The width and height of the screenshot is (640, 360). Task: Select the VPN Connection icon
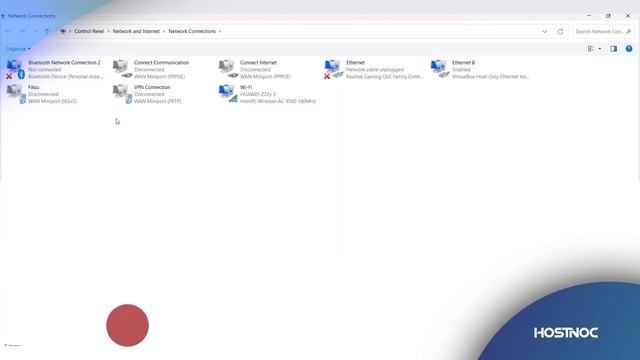tap(122, 94)
